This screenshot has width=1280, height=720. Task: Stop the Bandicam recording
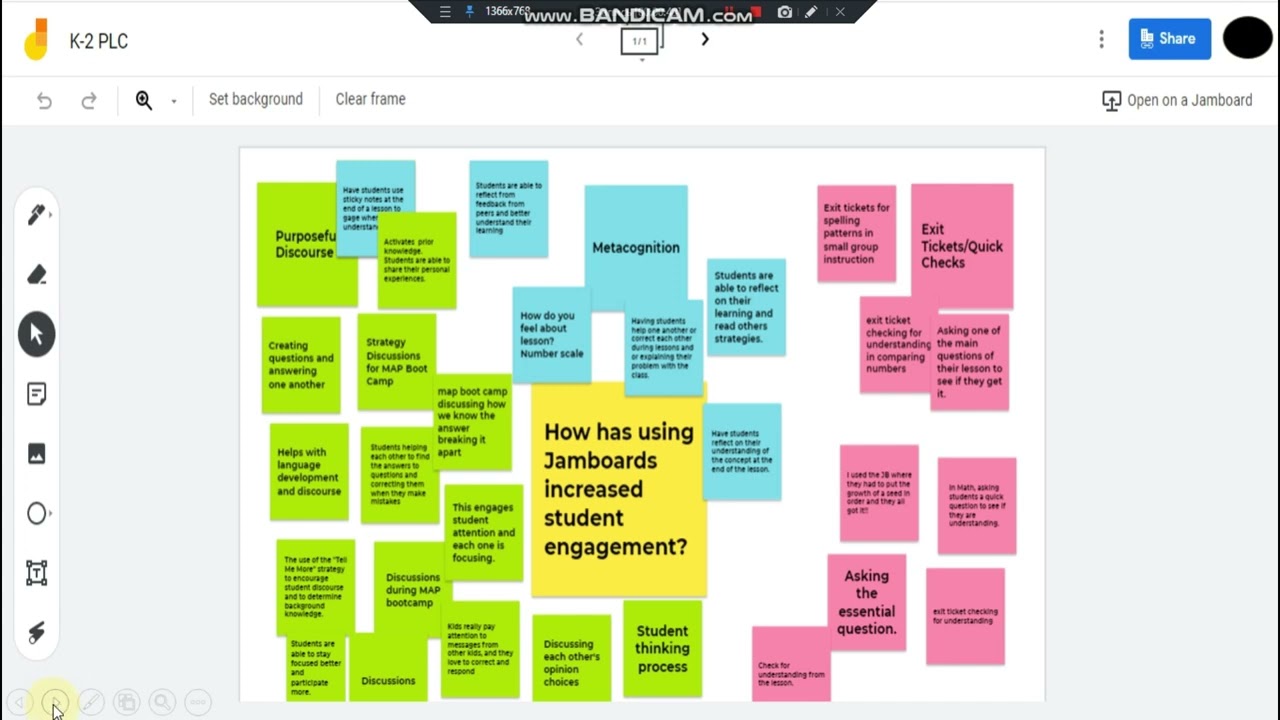click(757, 12)
